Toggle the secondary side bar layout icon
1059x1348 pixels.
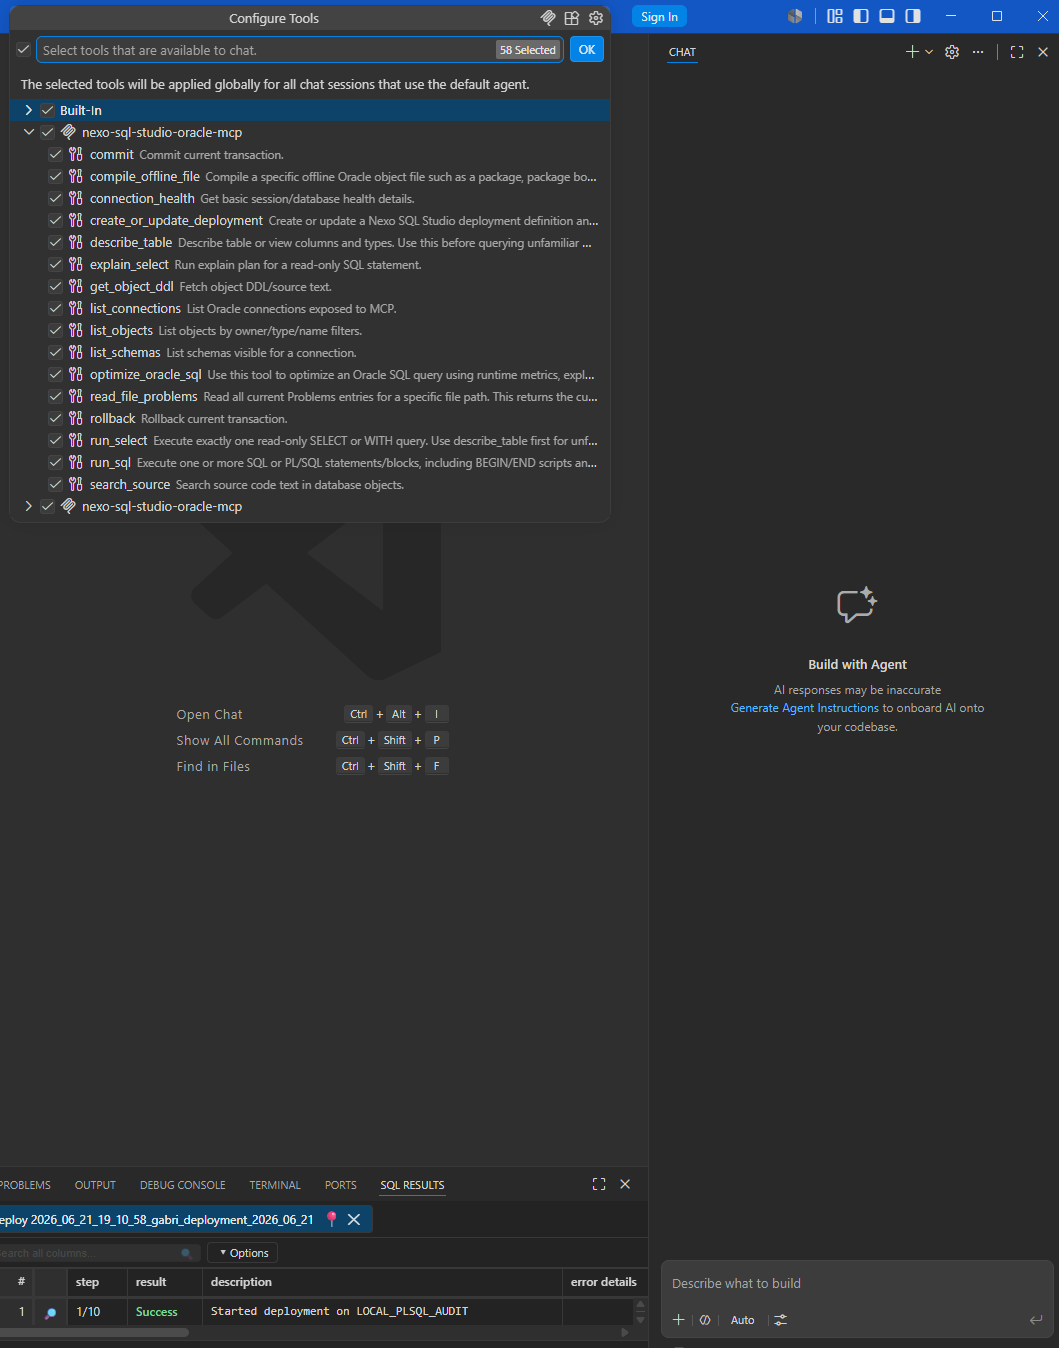913,16
